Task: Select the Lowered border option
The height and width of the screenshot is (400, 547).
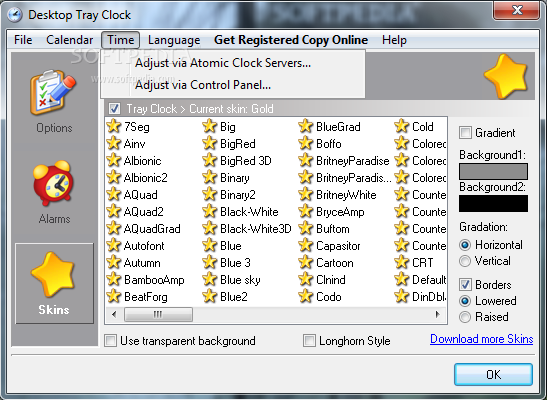Action: click(465, 301)
